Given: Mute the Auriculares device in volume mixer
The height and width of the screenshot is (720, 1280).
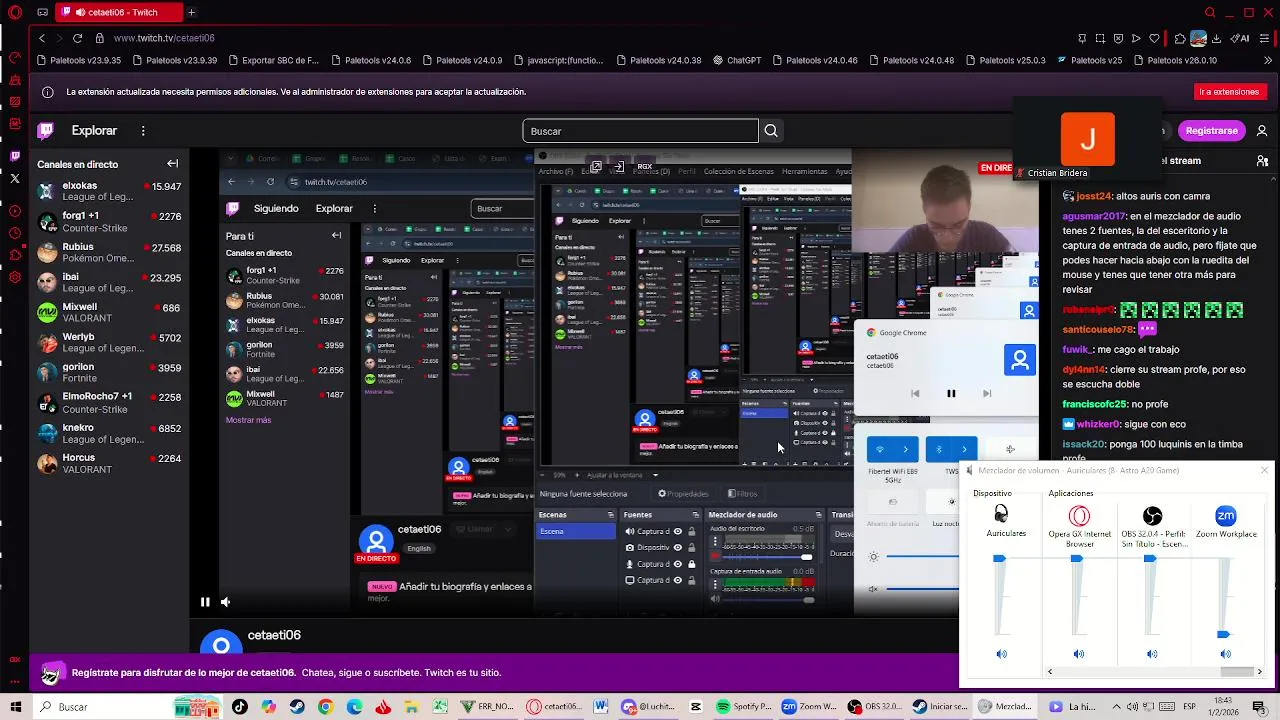Looking at the screenshot, I should click(1001, 654).
